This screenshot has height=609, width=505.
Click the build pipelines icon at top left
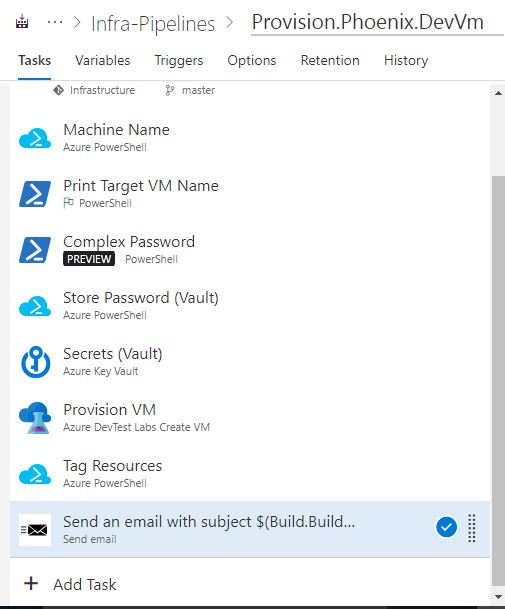click(x=22, y=22)
